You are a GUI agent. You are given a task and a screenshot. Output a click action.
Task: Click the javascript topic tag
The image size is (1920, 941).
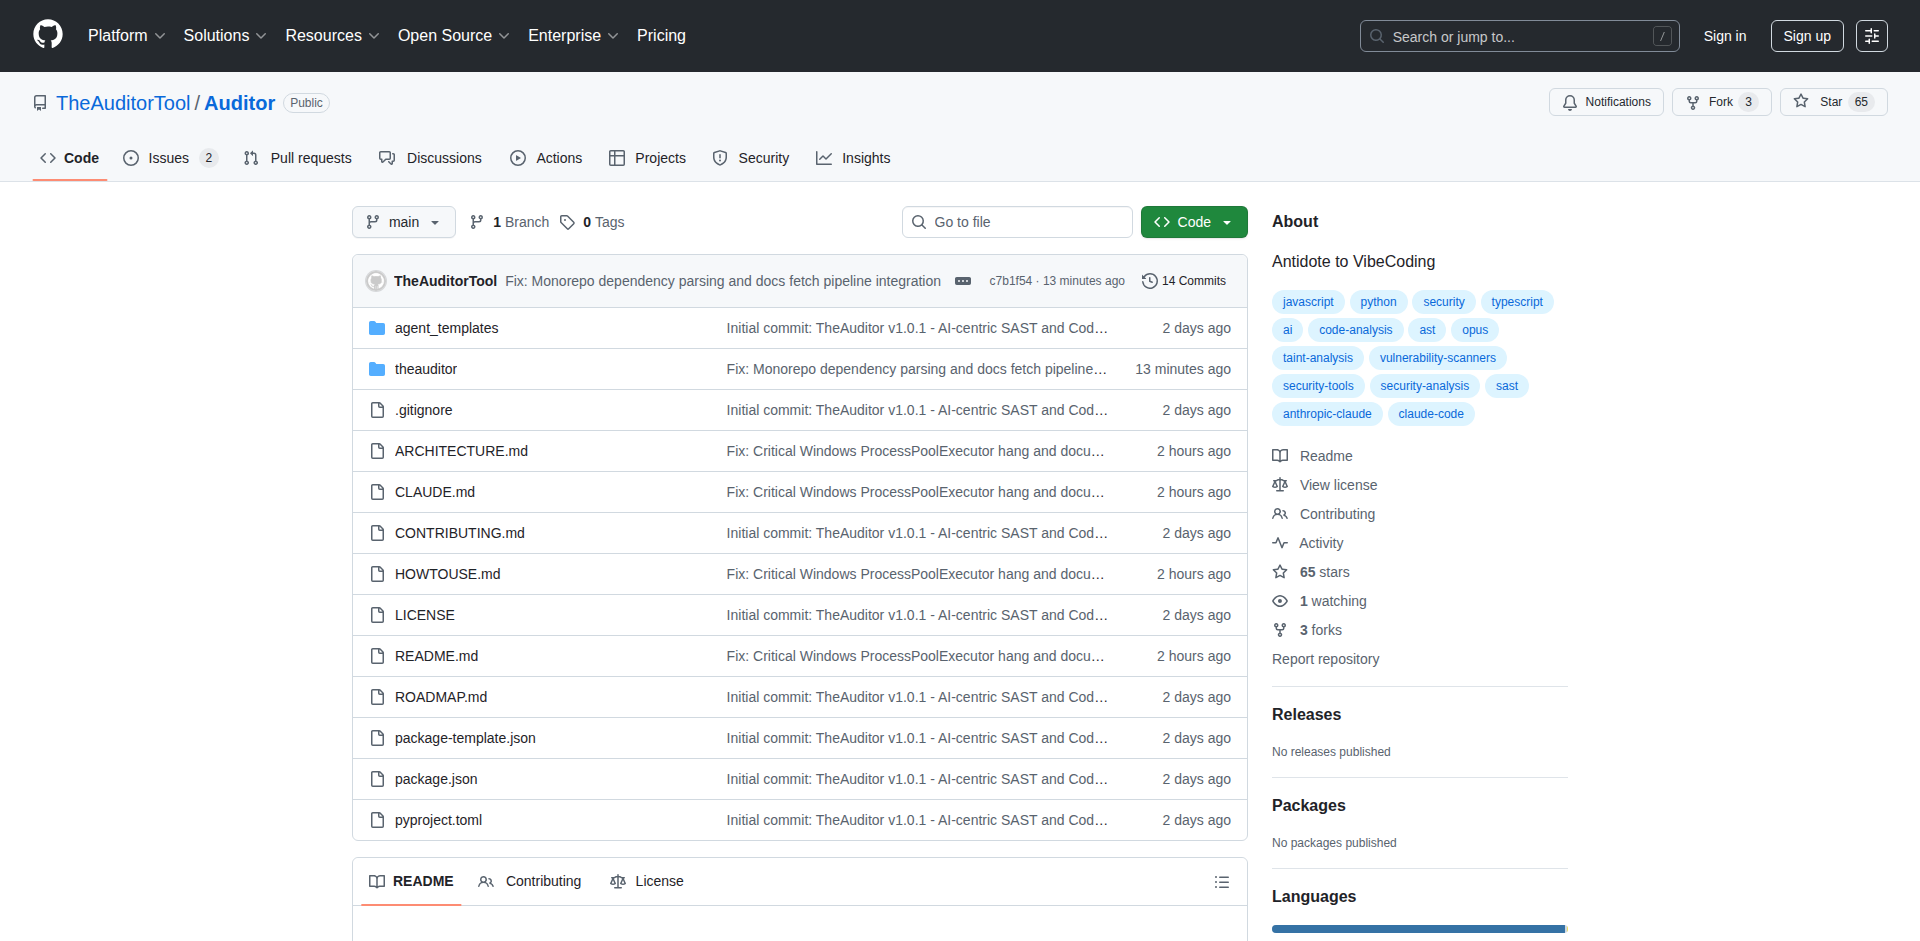pos(1308,302)
